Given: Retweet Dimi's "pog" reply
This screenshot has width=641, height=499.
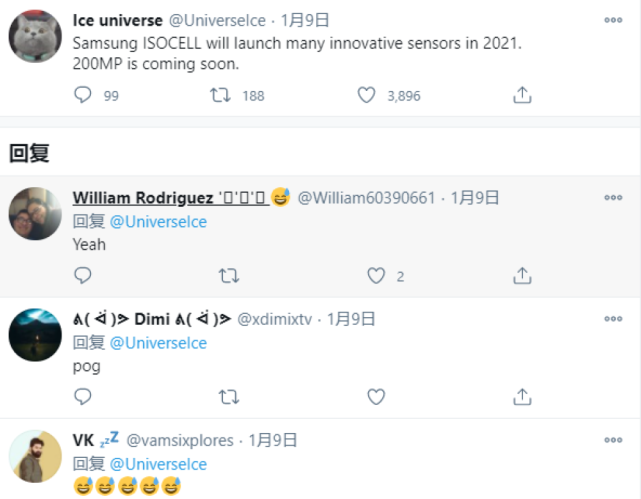Looking at the screenshot, I should (x=228, y=397).
